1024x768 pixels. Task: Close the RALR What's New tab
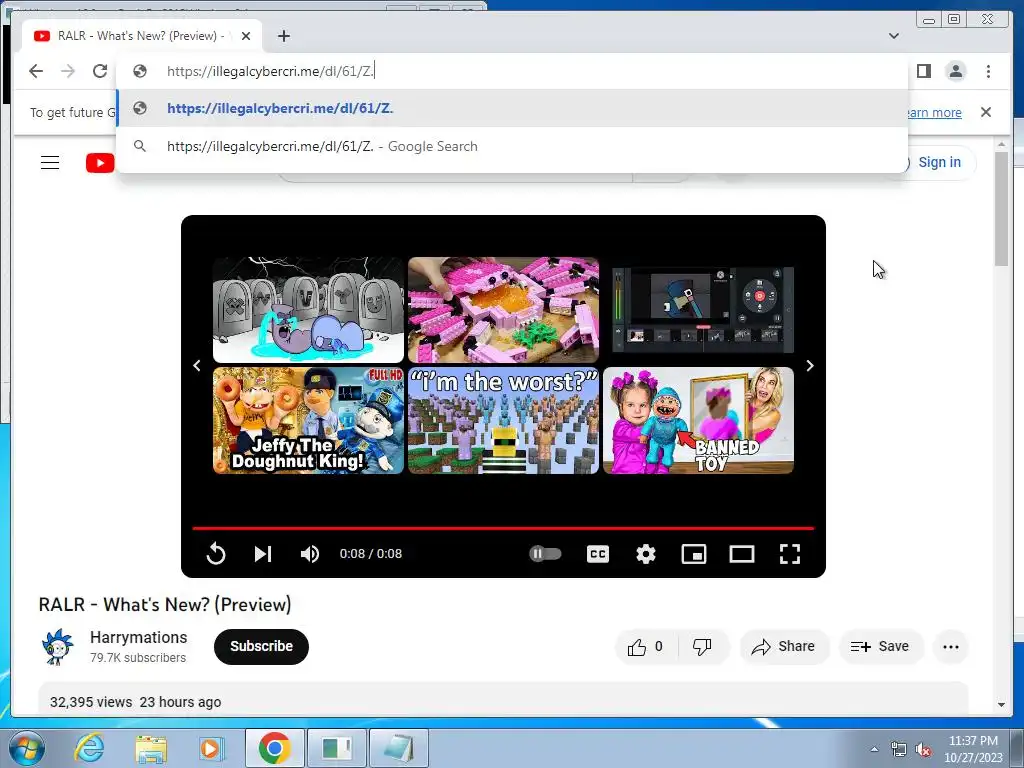pos(246,36)
